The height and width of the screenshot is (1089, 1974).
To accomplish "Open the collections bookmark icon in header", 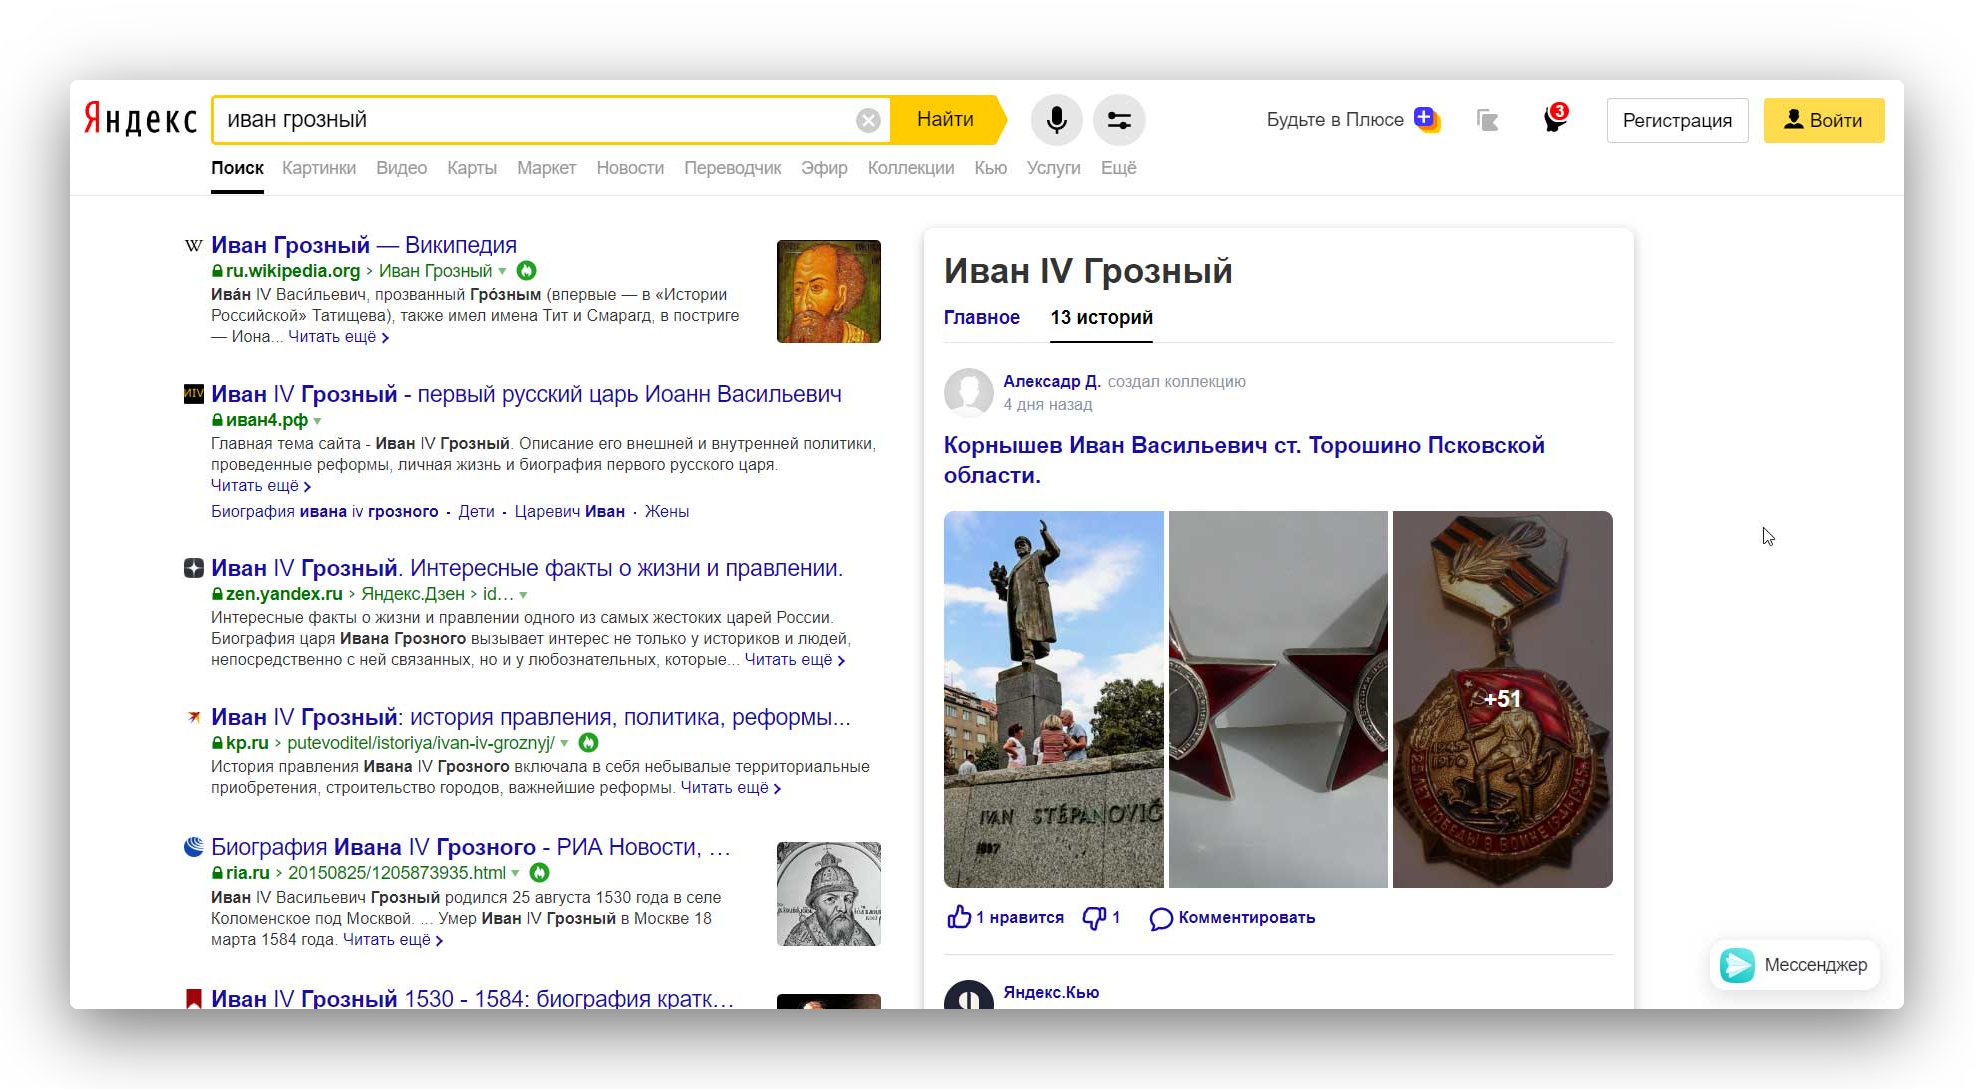I will [1487, 120].
